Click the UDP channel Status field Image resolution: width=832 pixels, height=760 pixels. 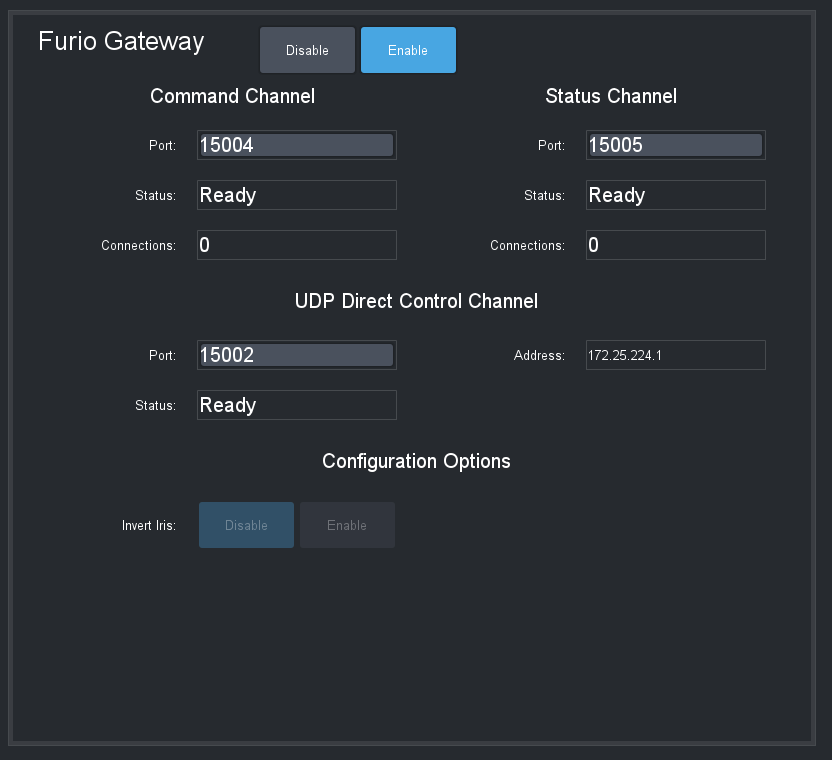pos(296,404)
